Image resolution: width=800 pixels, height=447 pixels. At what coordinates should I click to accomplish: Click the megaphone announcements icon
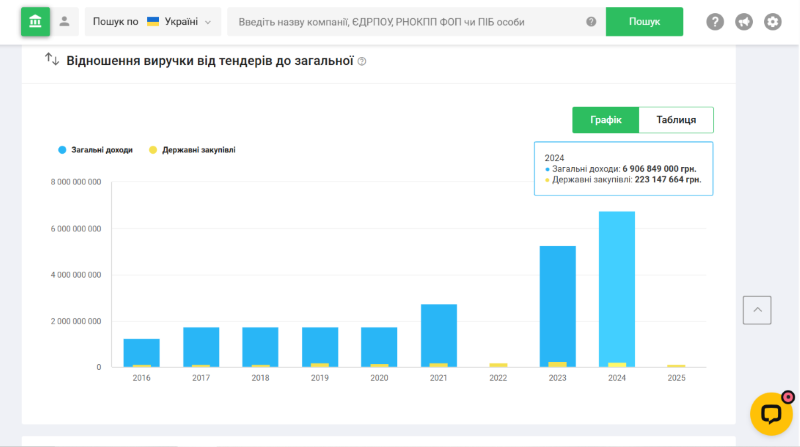(x=744, y=22)
